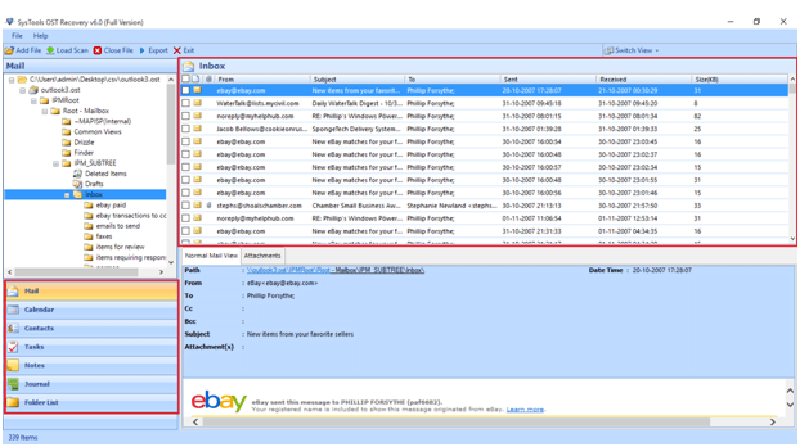Tick checkbox for noreply@myhelphub.com 11:08:54 email
This screenshot has height=448, width=798.
pyautogui.click(x=186, y=218)
